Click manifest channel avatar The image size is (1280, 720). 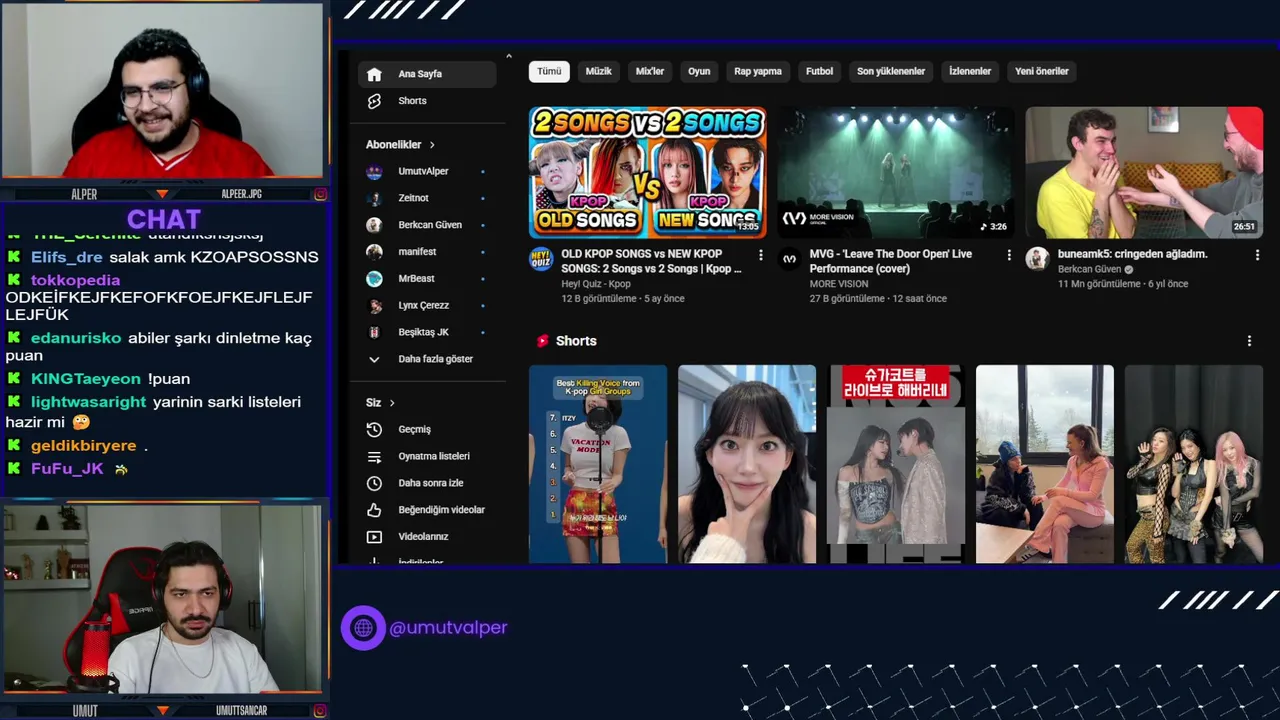tap(374, 252)
